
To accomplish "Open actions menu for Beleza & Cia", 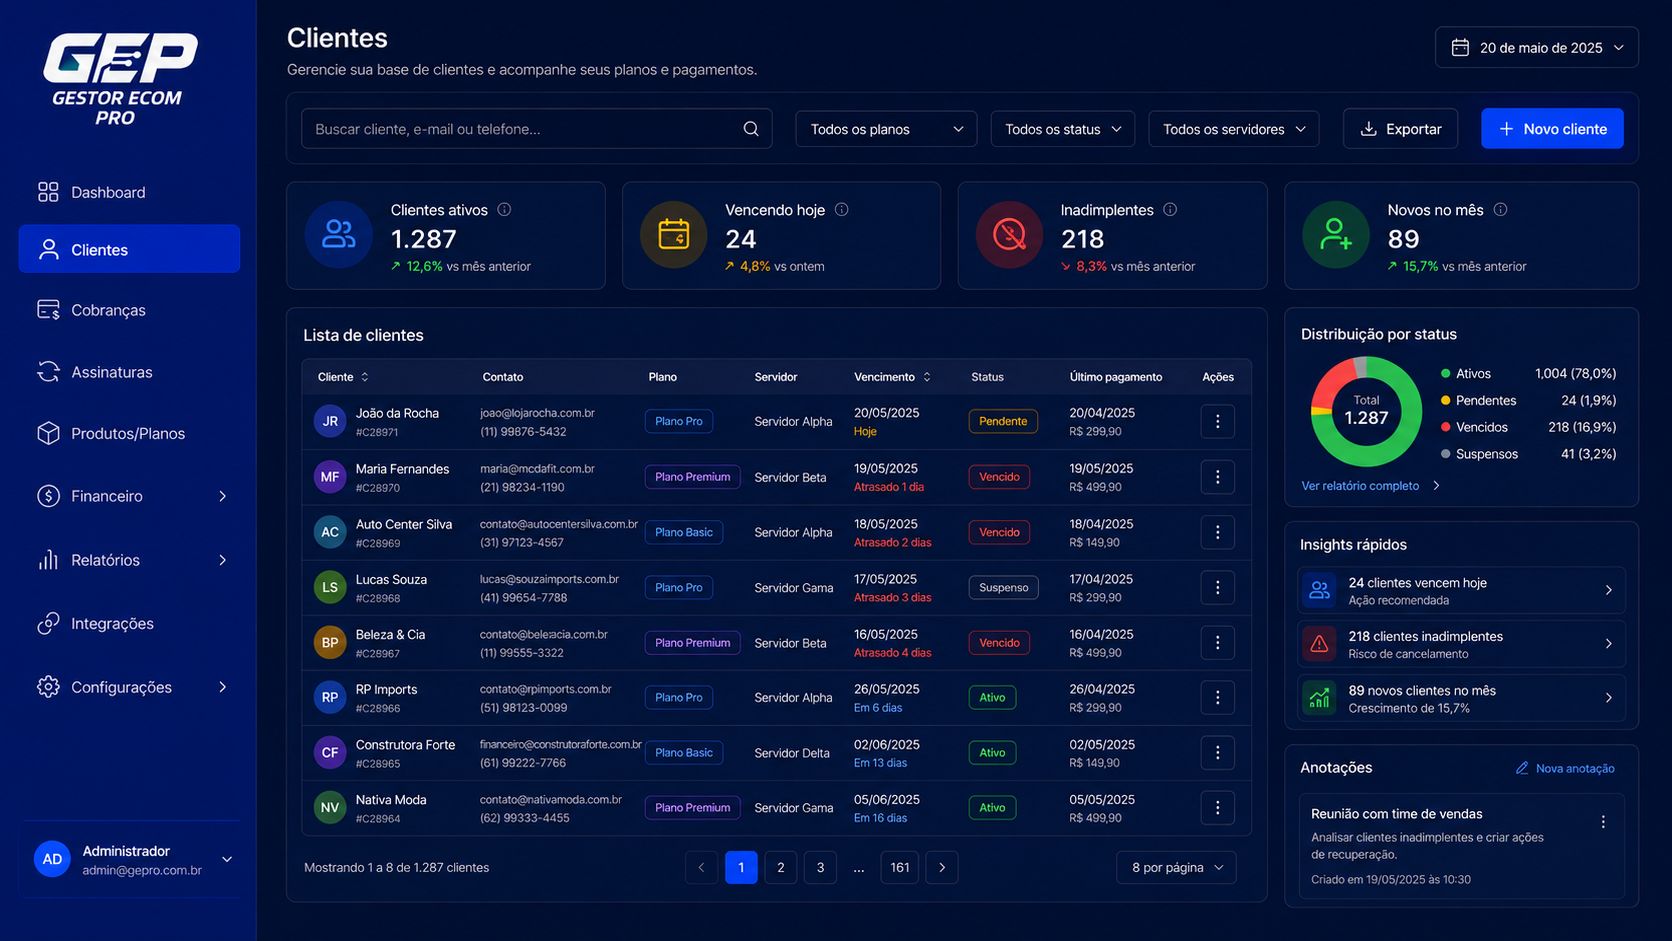I will tap(1217, 642).
